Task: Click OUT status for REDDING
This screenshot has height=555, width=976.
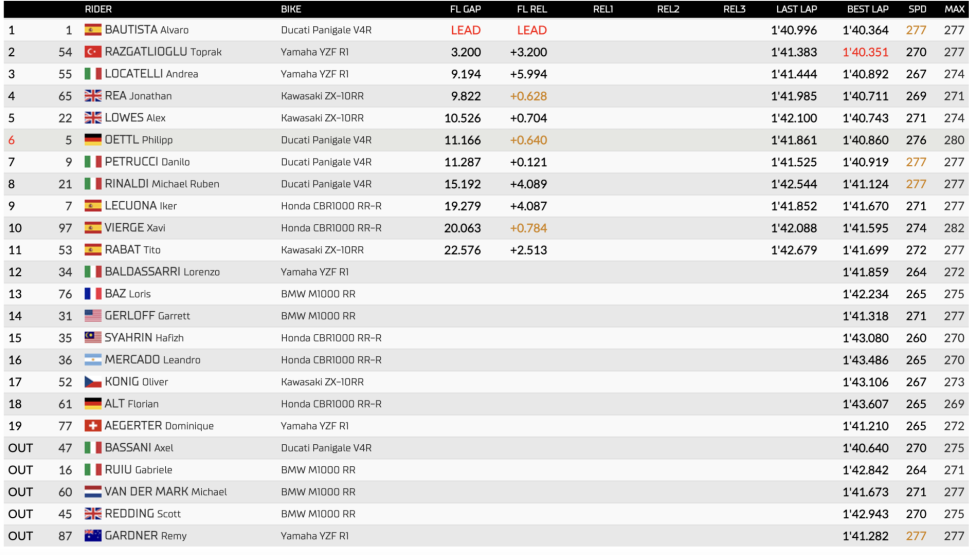Action: [21, 514]
